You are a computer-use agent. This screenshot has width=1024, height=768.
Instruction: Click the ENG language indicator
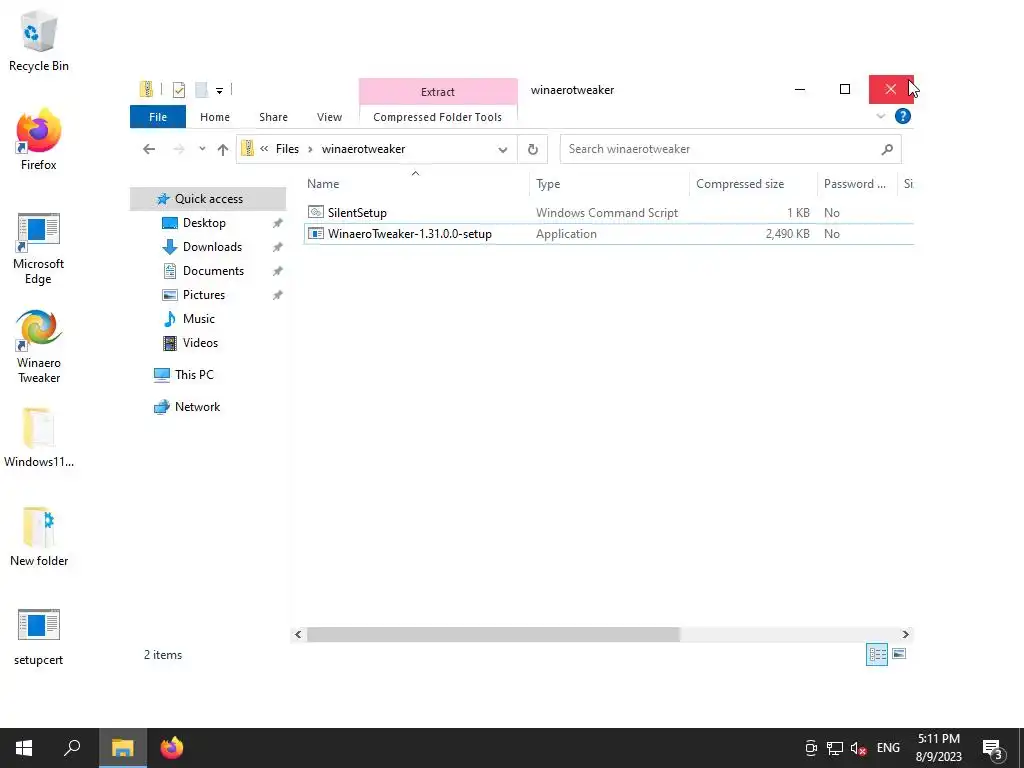pyautogui.click(x=888, y=748)
